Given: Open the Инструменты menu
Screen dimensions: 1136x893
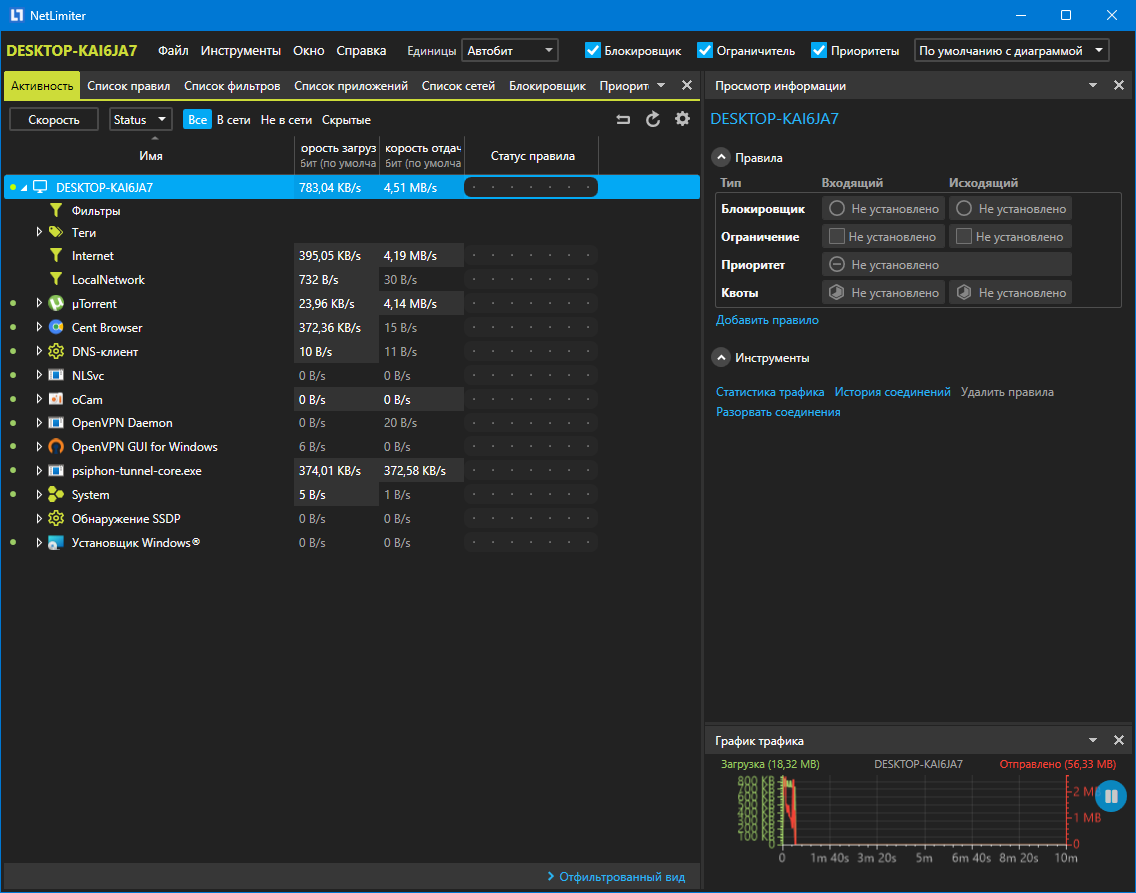Looking at the screenshot, I should 240,50.
